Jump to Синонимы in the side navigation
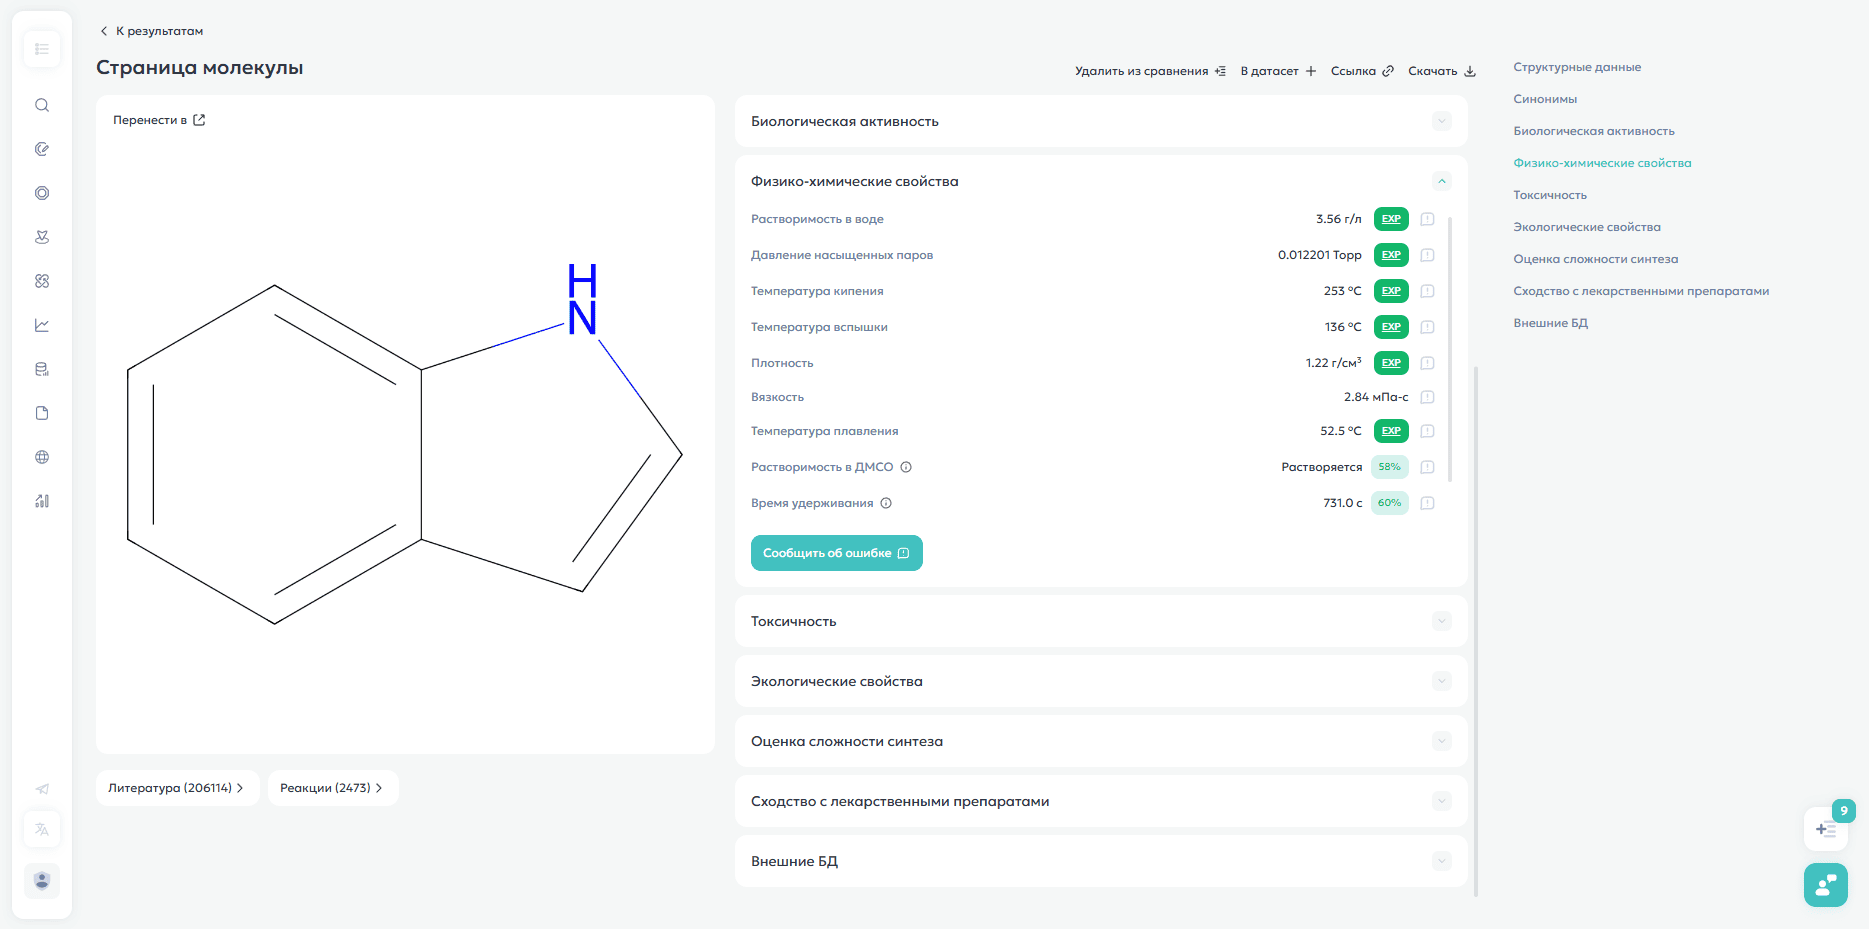Screen dimensions: 1869x929 pos(1545,99)
